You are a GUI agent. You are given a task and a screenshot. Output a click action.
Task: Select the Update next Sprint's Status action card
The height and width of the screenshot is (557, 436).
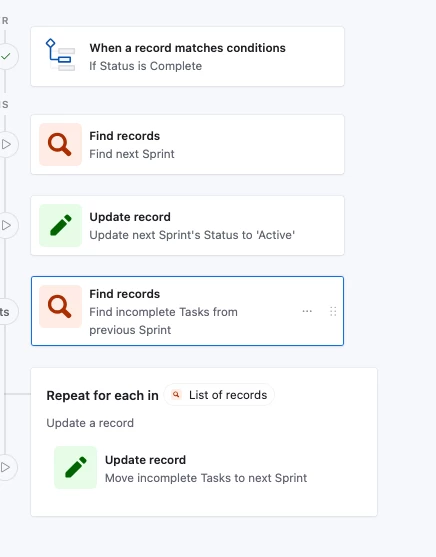(x=187, y=226)
